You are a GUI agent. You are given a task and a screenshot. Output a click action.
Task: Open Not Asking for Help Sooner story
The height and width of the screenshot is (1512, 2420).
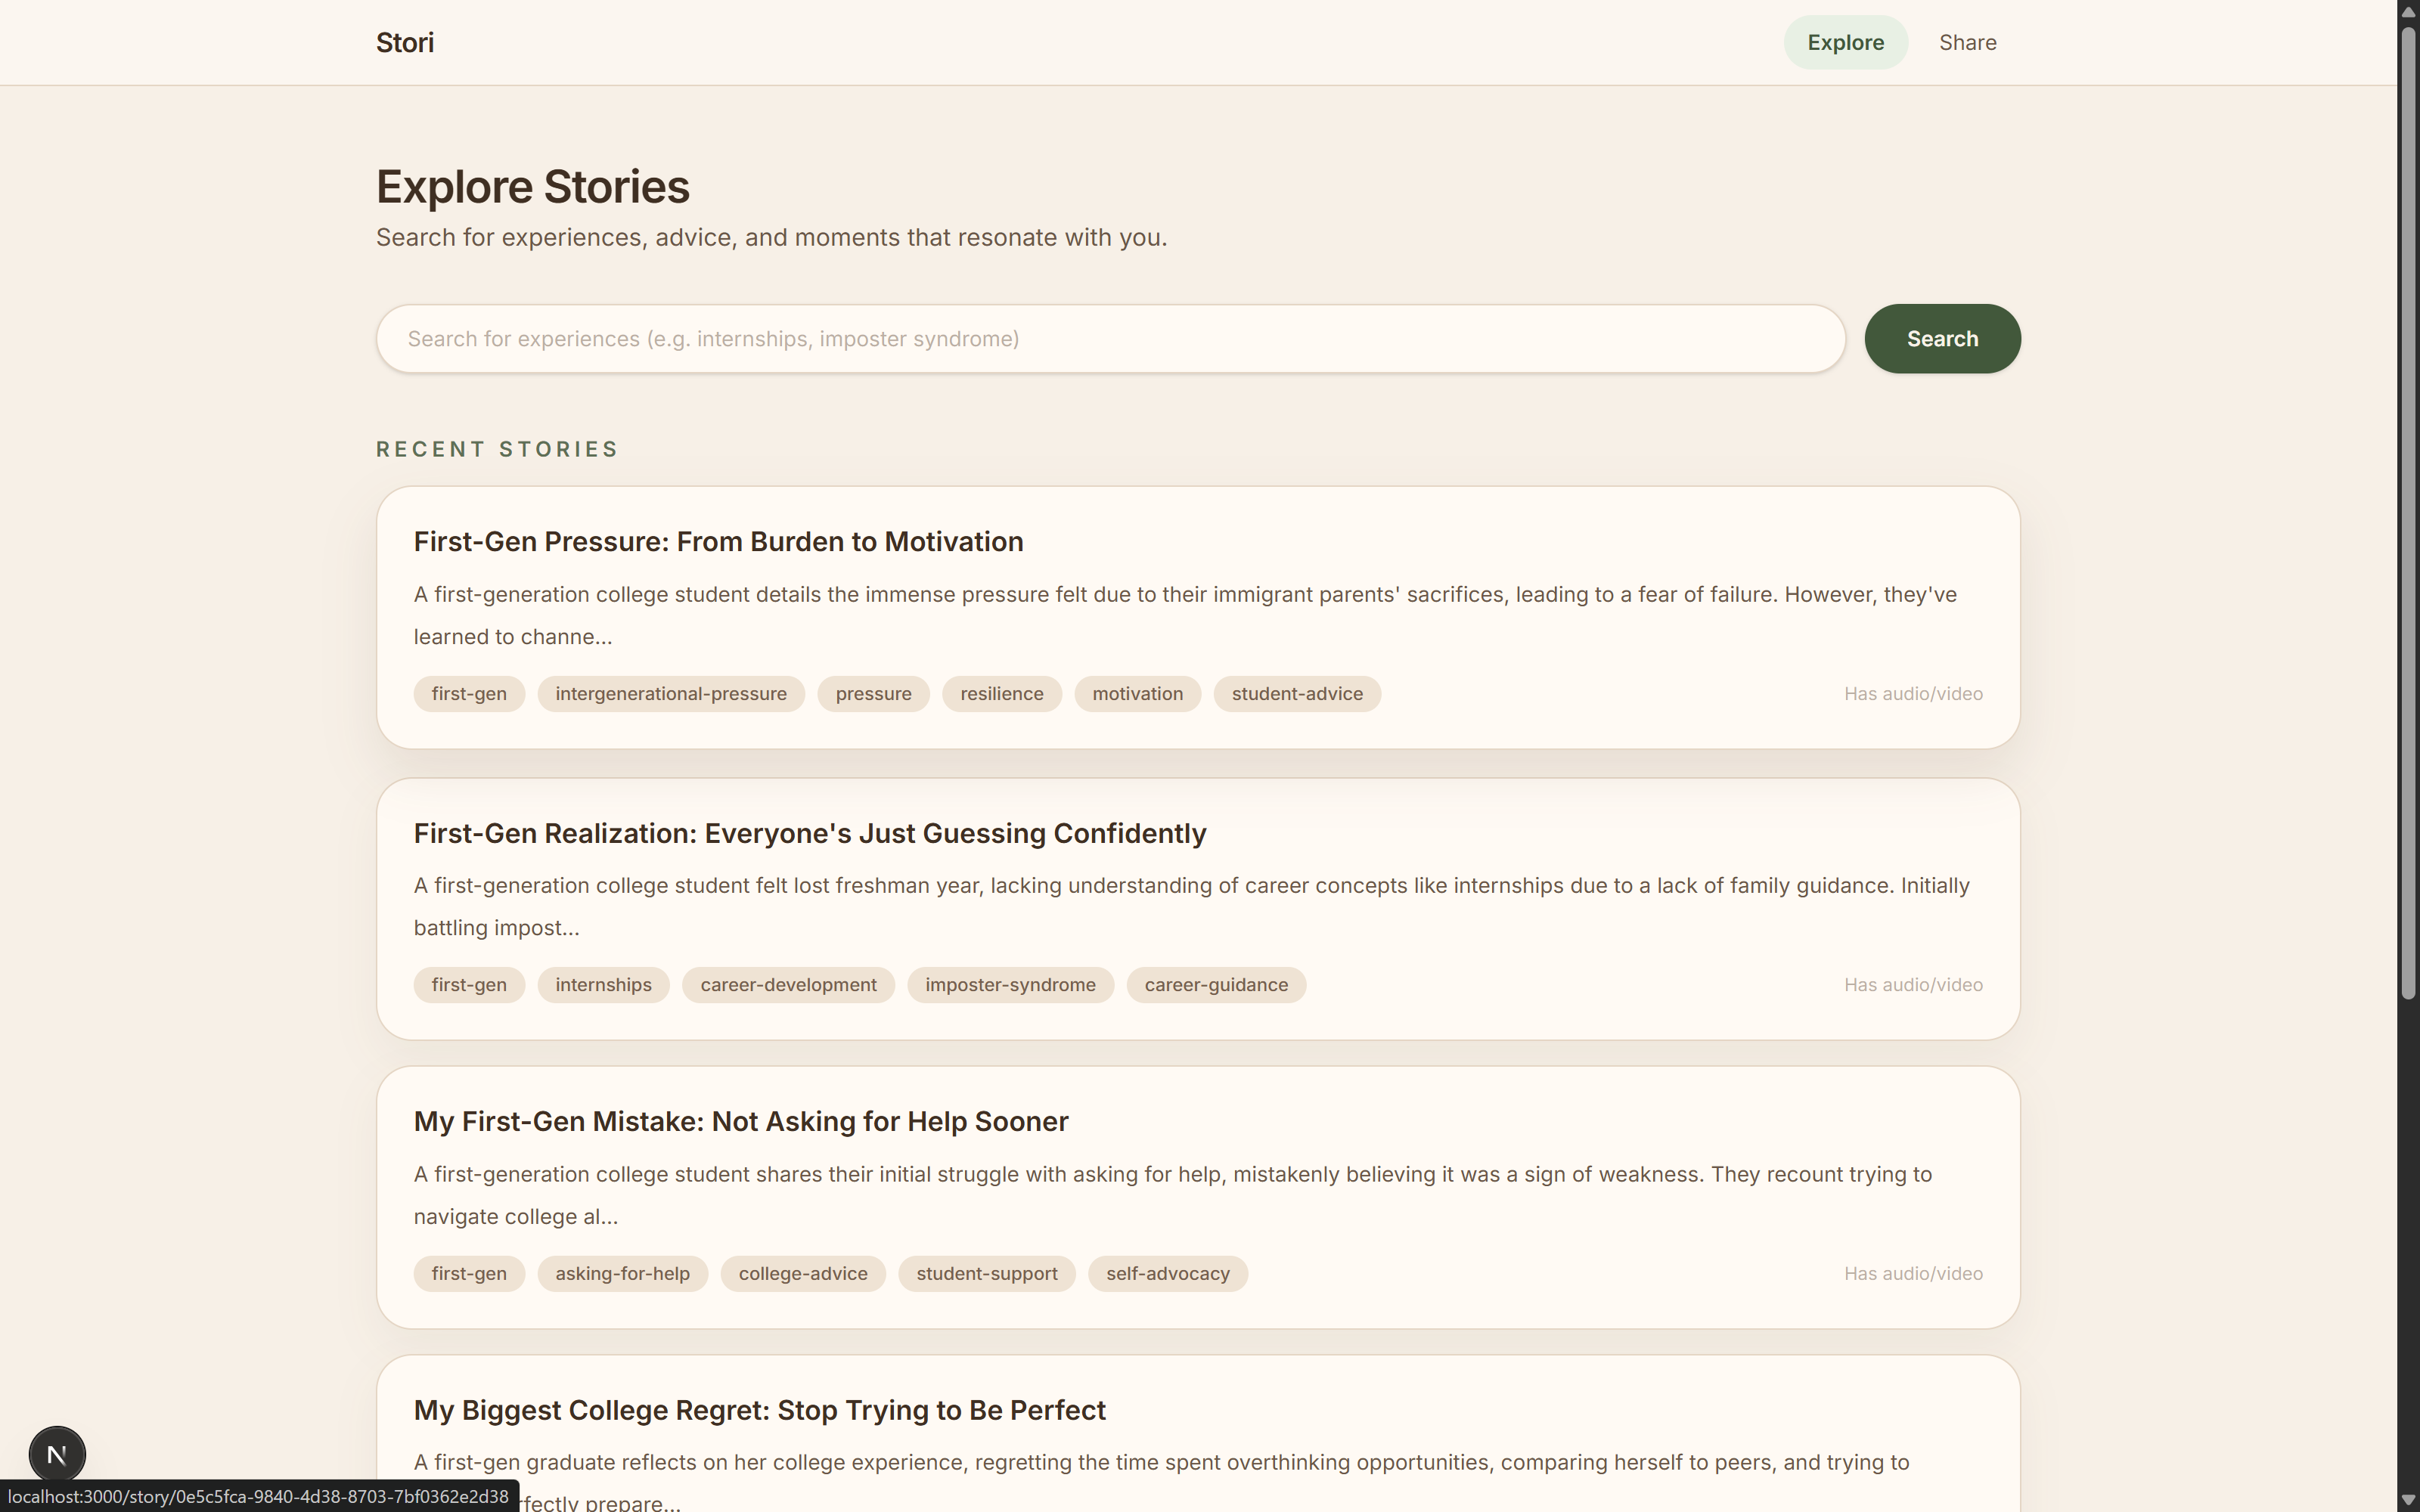(x=740, y=1122)
